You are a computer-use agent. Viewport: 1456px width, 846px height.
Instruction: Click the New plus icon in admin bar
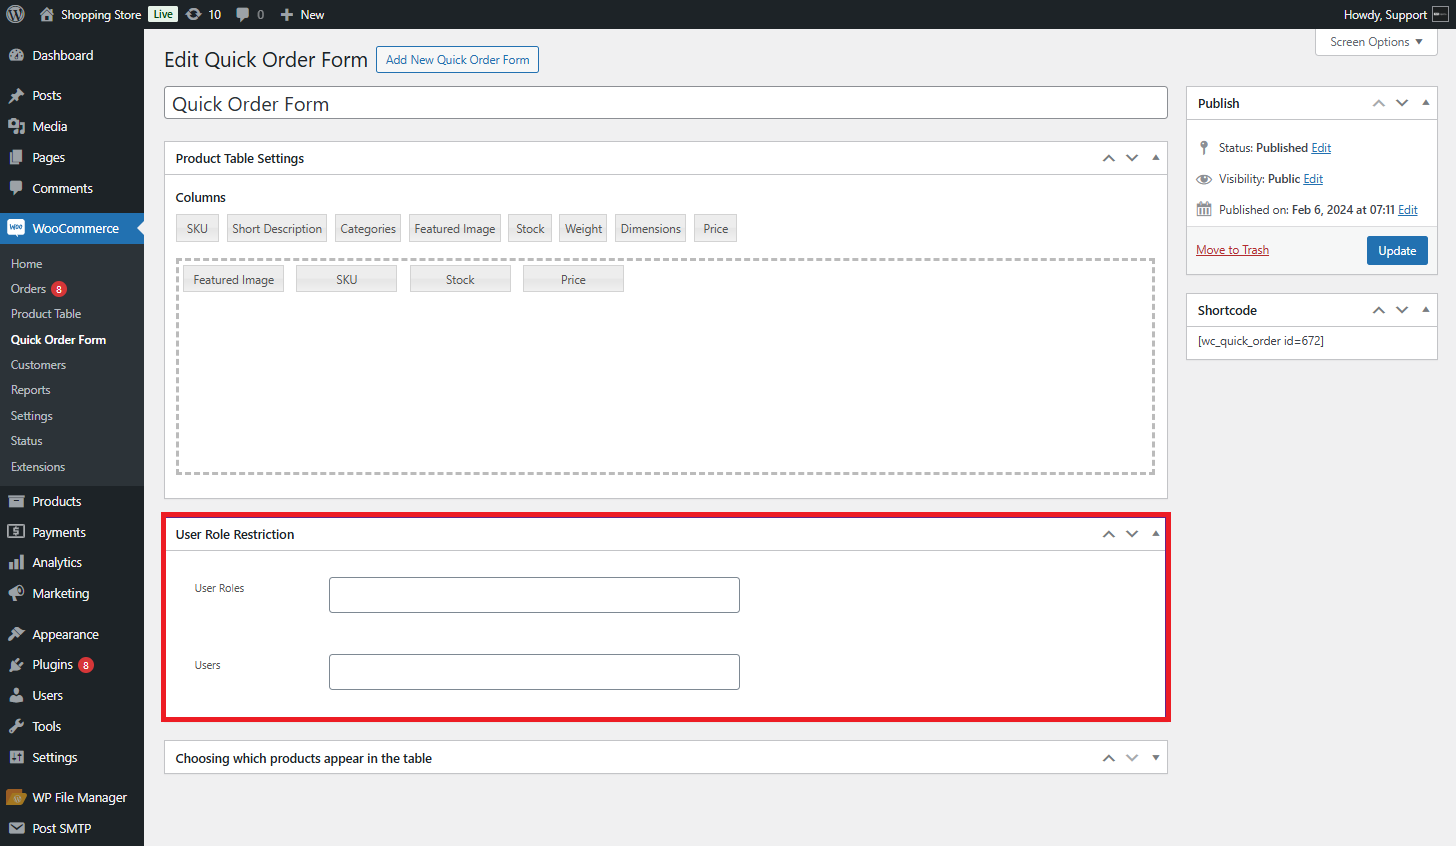tap(286, 14)
